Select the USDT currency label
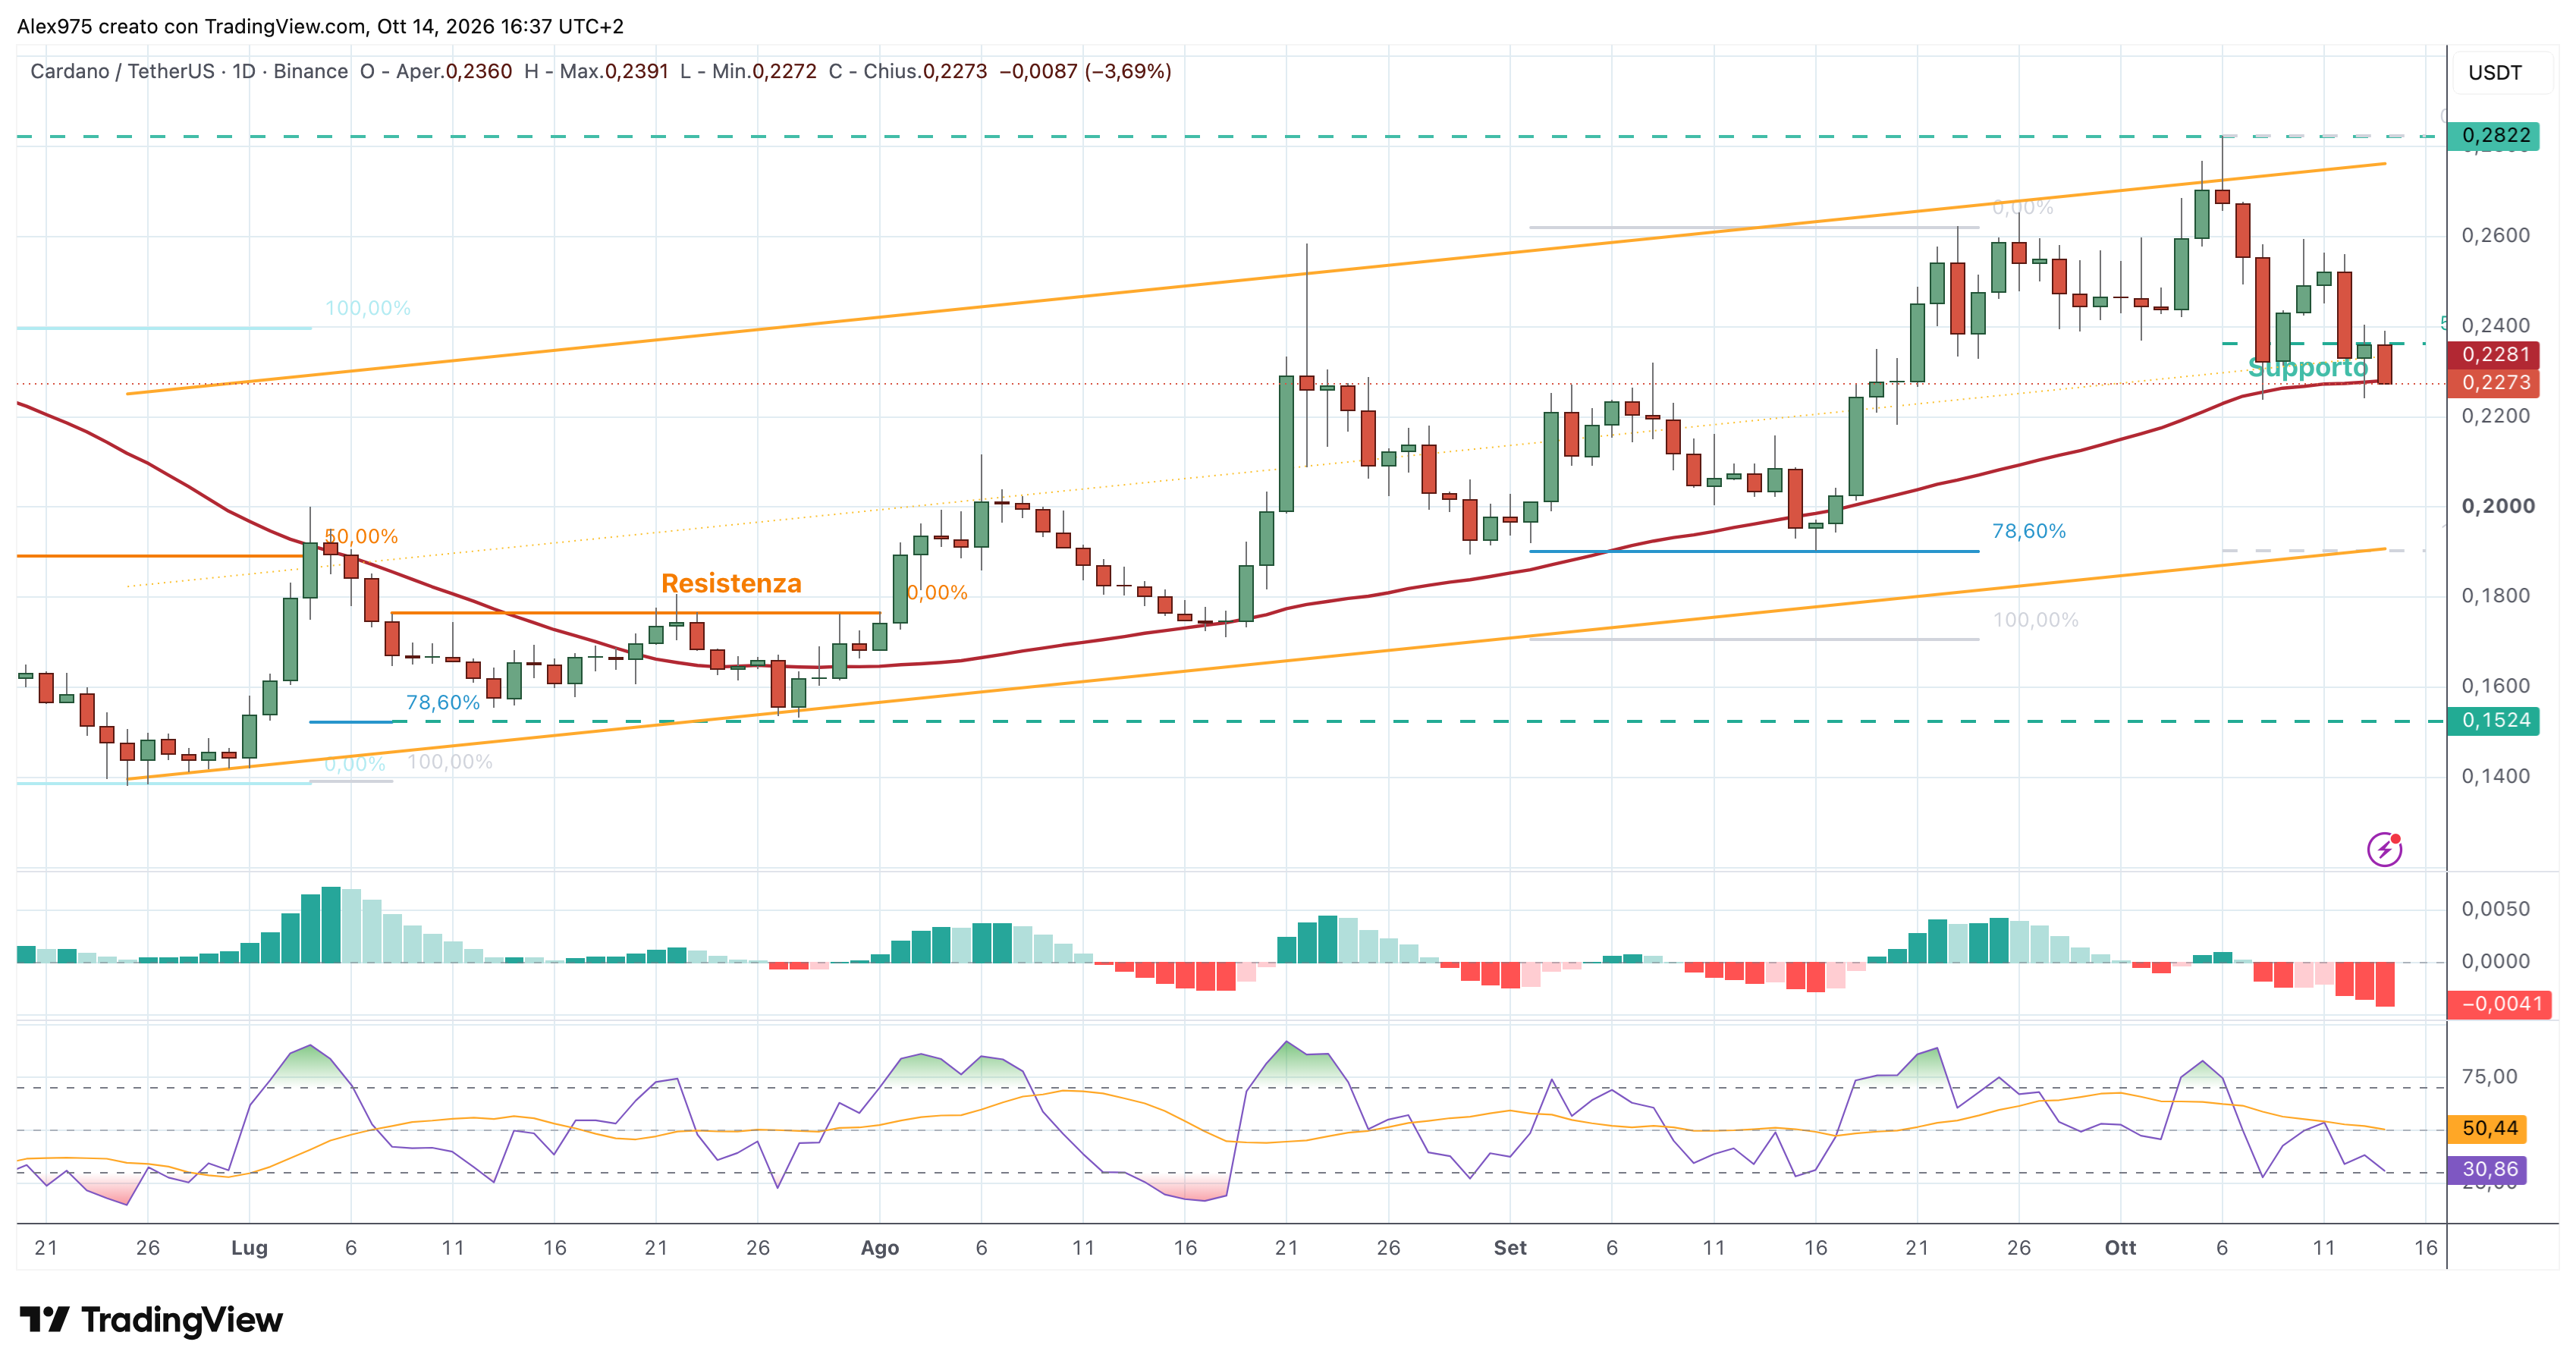The height and width of the screenshot is (1370, 2576). (2494, 72)
